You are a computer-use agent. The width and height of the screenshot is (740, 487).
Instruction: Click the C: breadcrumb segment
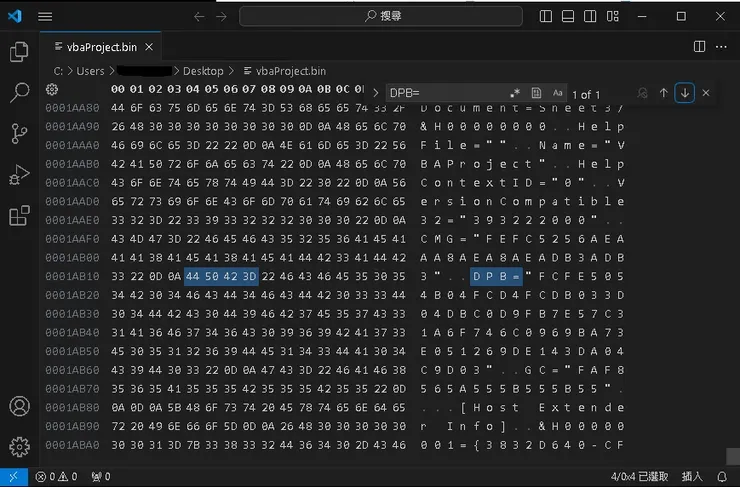[x=58, y=71]
